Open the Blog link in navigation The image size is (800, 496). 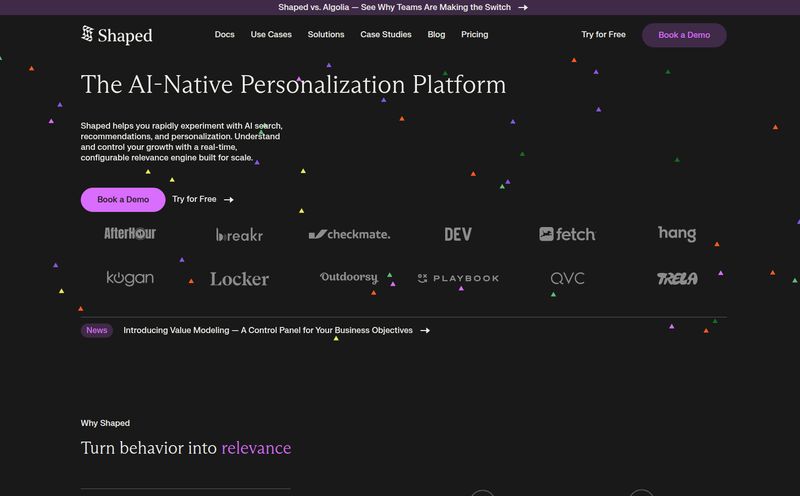click(x=436, y=35)
